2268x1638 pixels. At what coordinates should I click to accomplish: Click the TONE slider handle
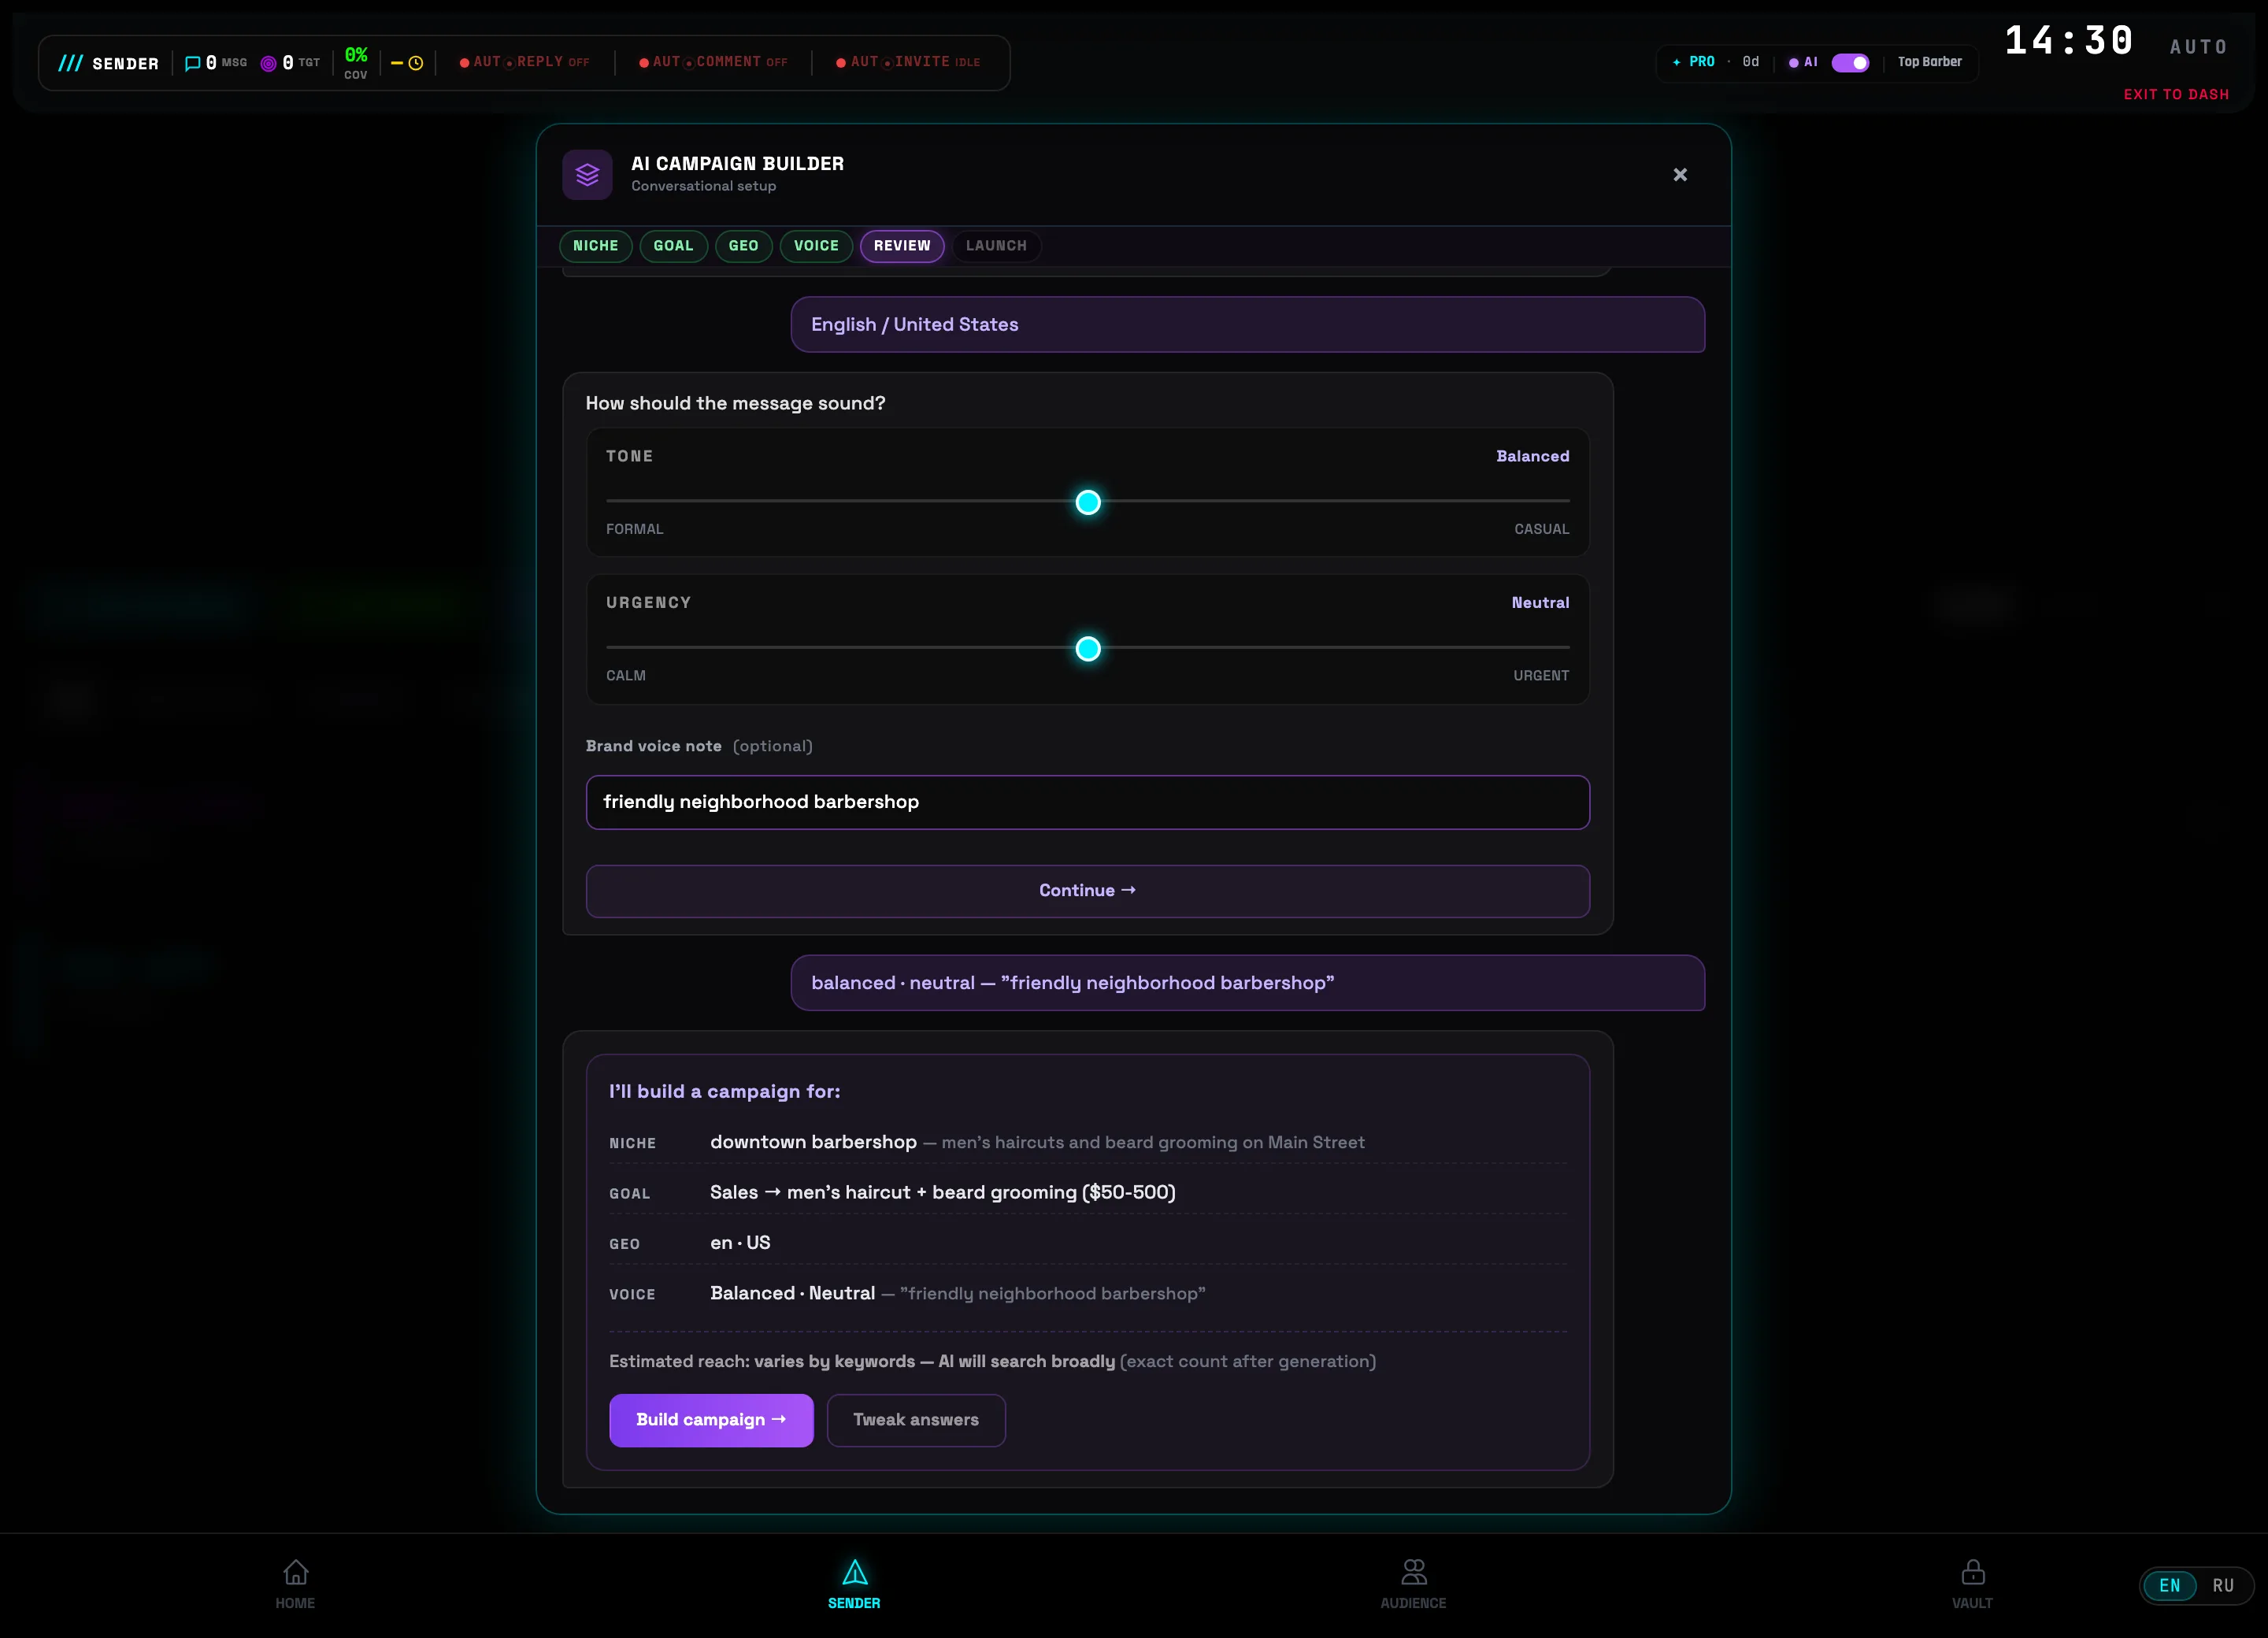pos(1087,502)
